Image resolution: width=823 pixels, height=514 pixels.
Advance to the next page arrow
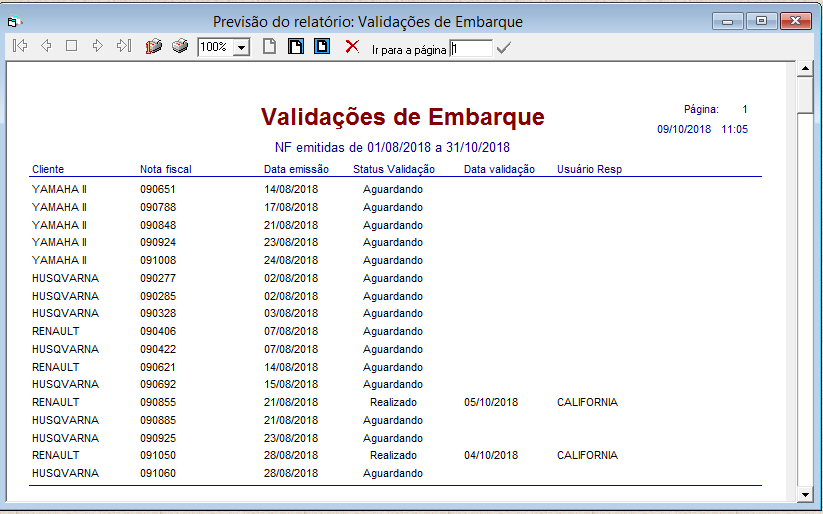point(97,46)
